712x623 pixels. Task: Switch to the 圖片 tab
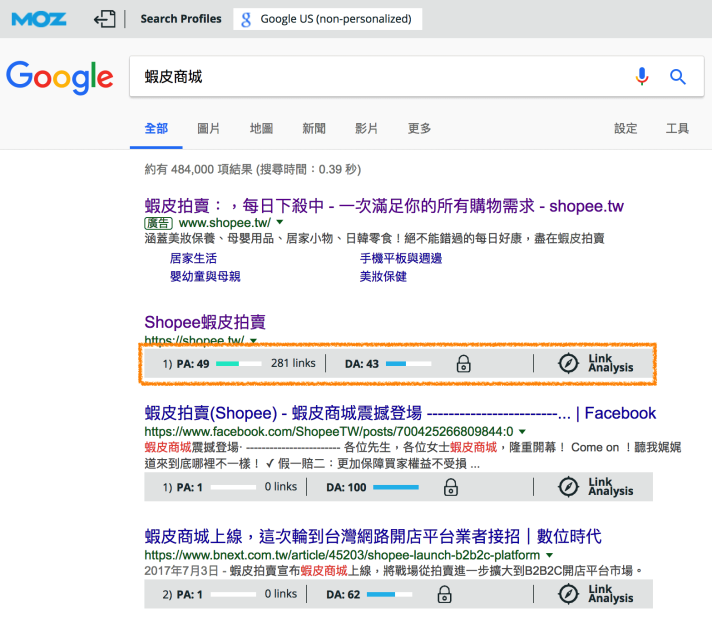pyautogui.click(x=208, y=129)
